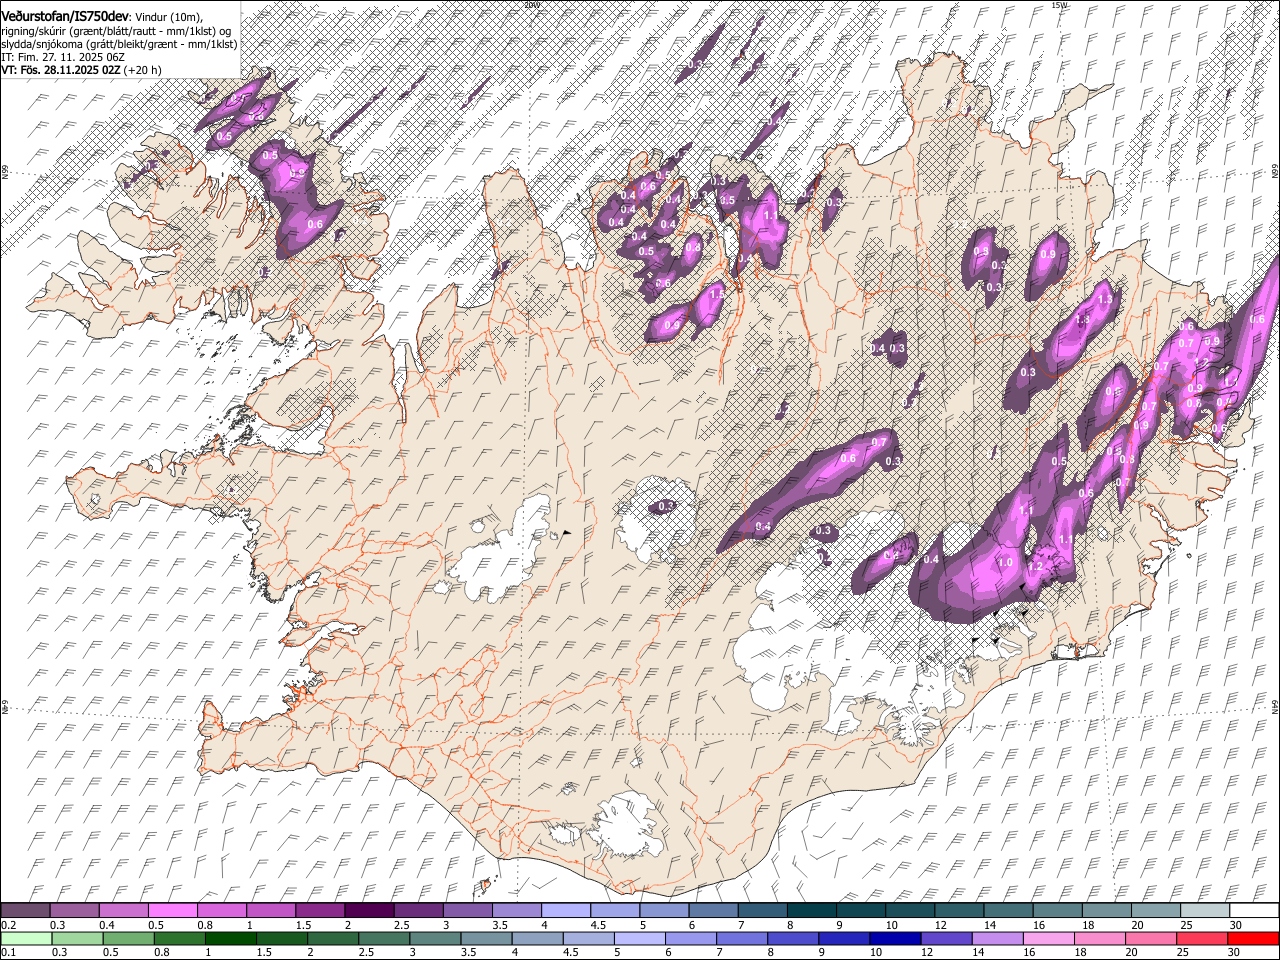Pick the snow-scale swatch starting at 0.2
The width and height of the screenshot is (1280, 960).
(x=25, y=911)
